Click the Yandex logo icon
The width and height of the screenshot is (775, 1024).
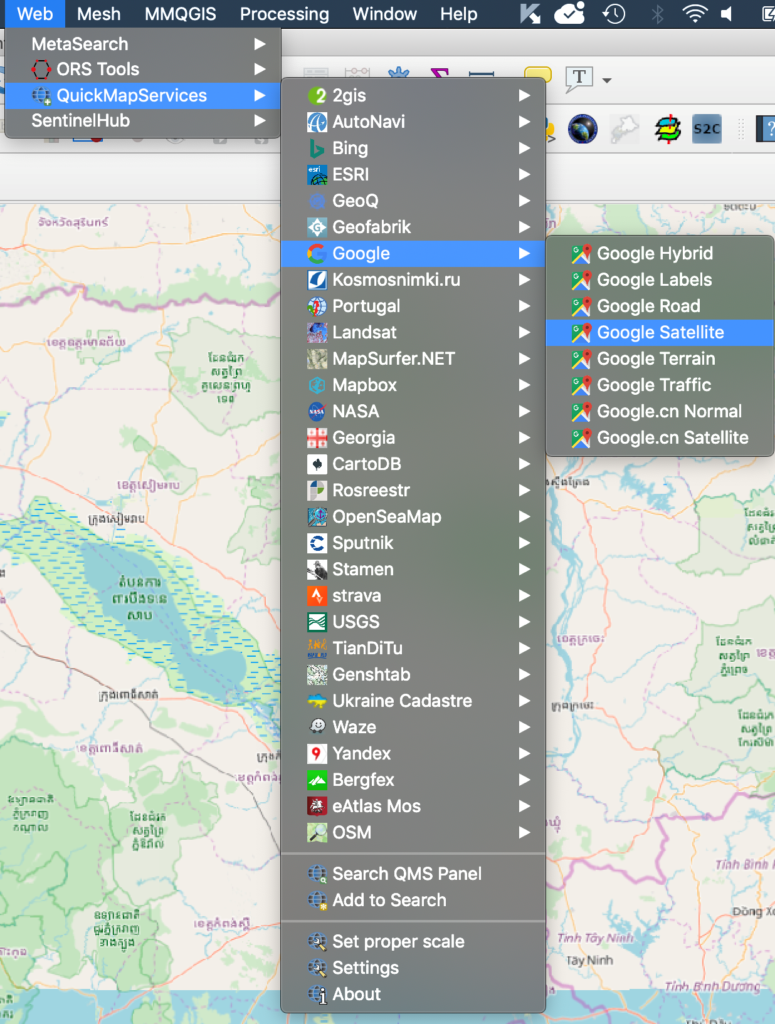click(317, 754)
